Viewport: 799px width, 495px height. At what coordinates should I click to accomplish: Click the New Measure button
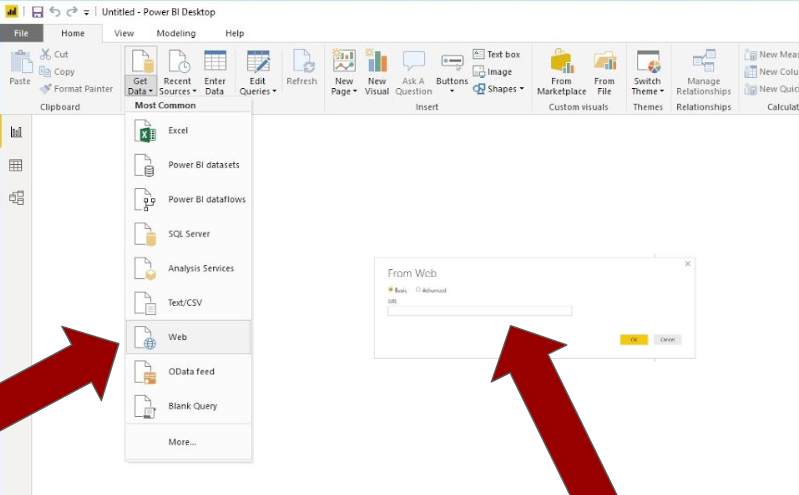[771, 54]
